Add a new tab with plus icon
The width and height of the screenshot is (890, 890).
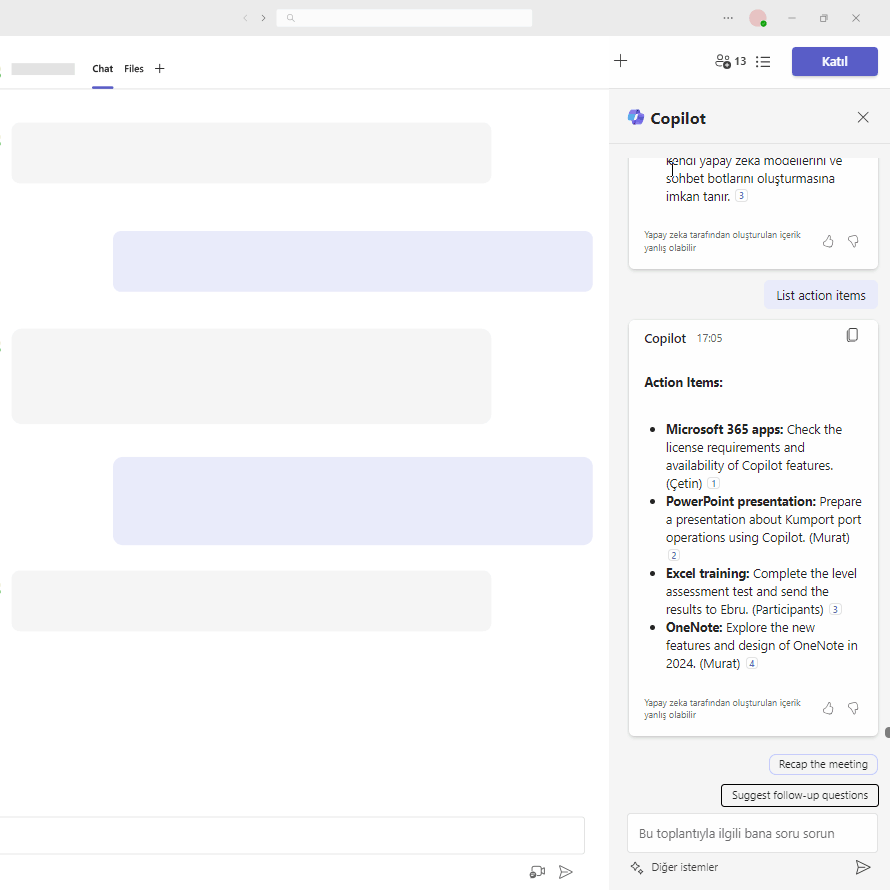pyautogui.click(x=159, y=69)
